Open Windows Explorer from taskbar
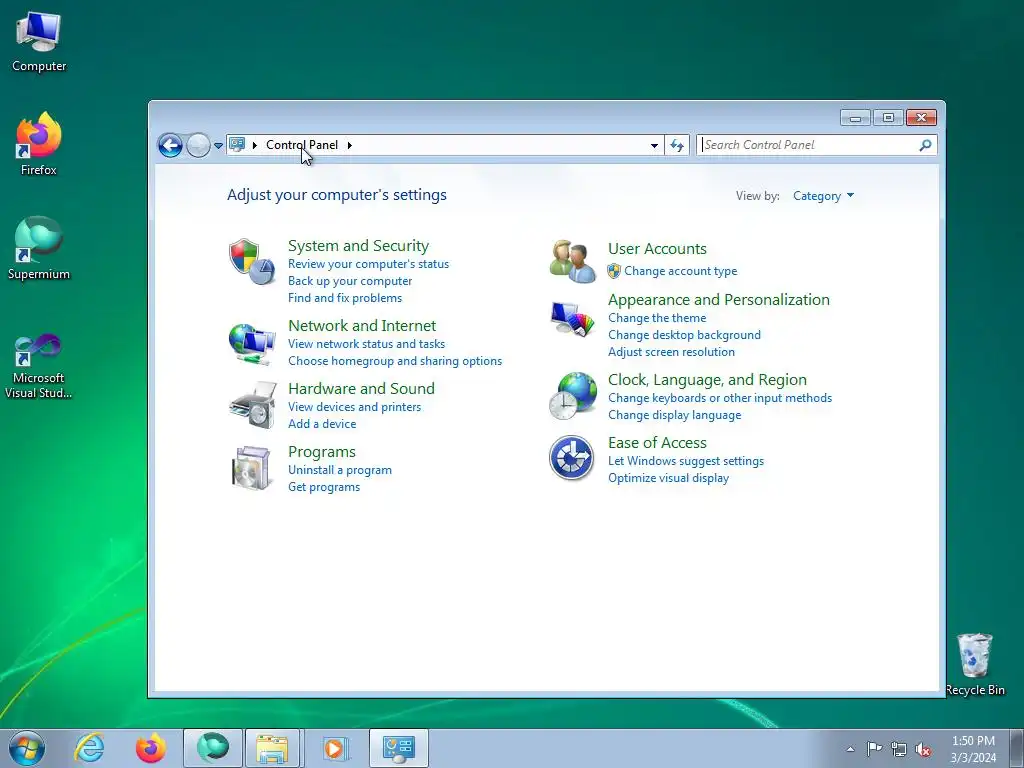This screenshot has width=1024, height=768. point(272,748)
